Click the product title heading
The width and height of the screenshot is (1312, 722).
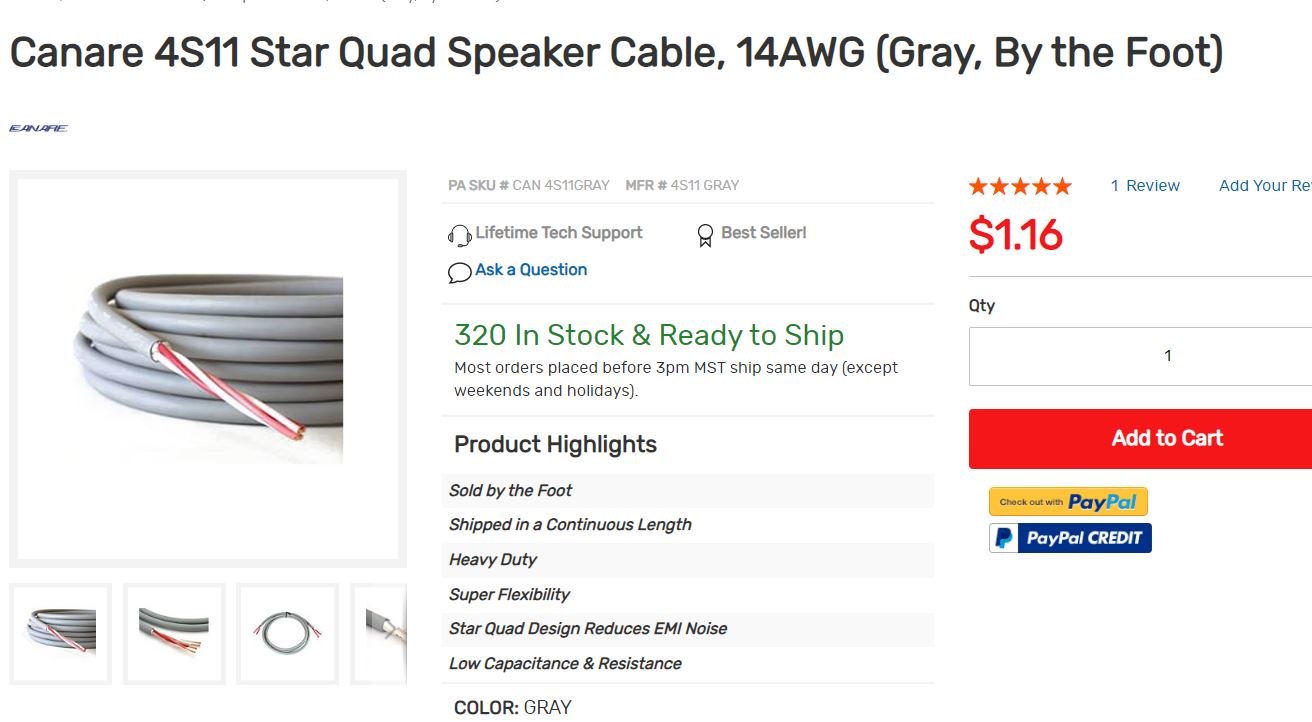pyautogui.click(x=616, y=53)
